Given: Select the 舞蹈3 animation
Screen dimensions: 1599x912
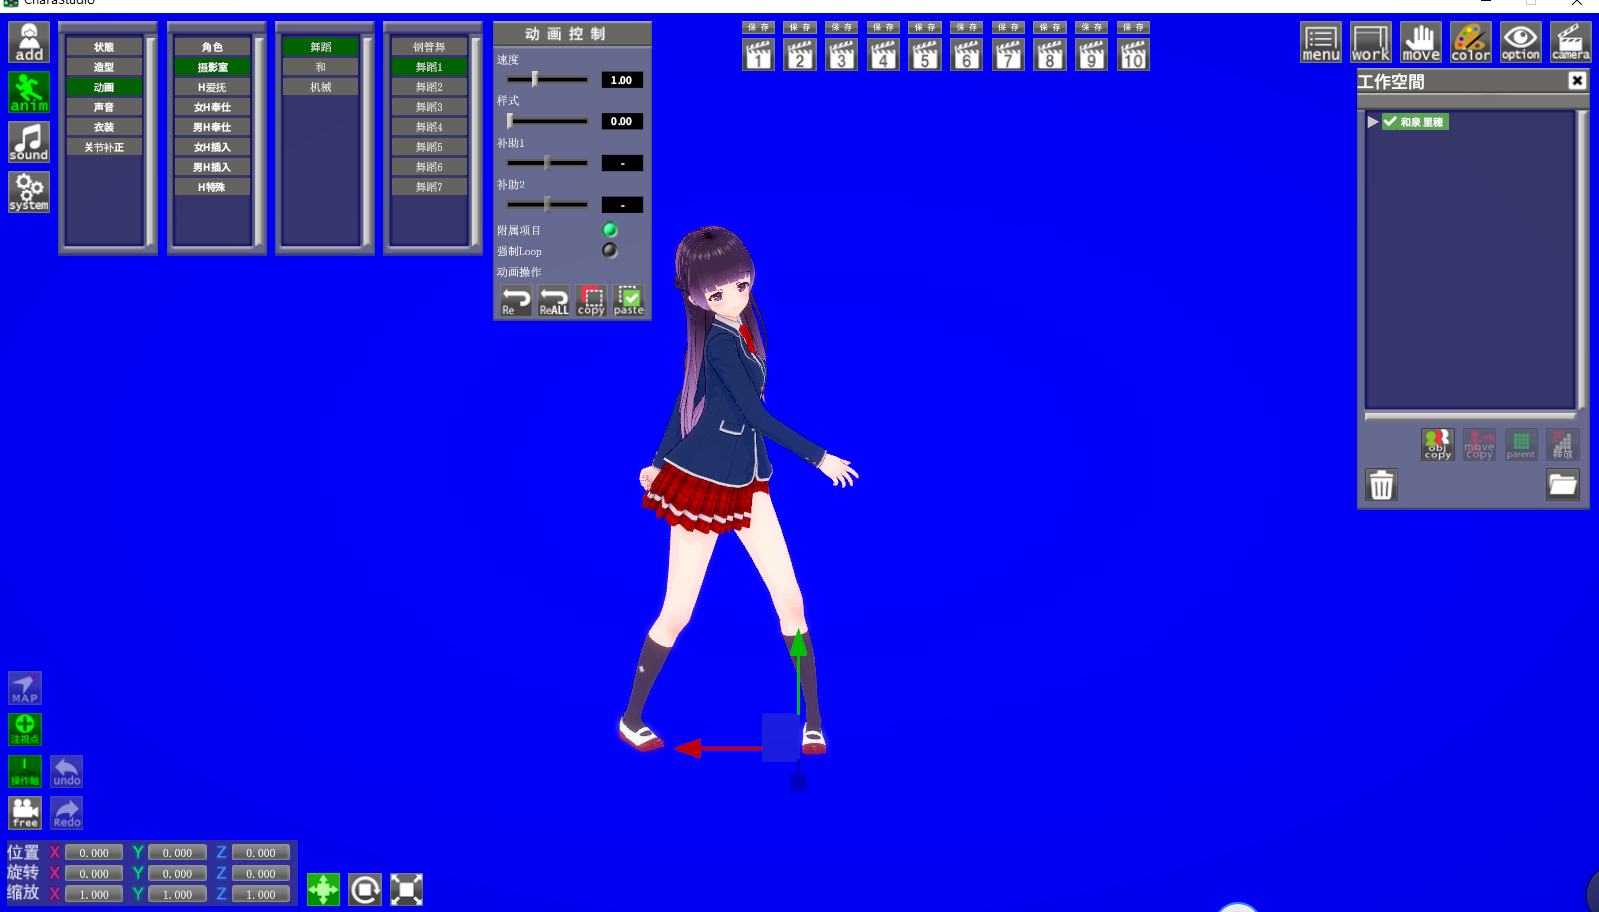Looking at the screenshot, I should point(429,107).
